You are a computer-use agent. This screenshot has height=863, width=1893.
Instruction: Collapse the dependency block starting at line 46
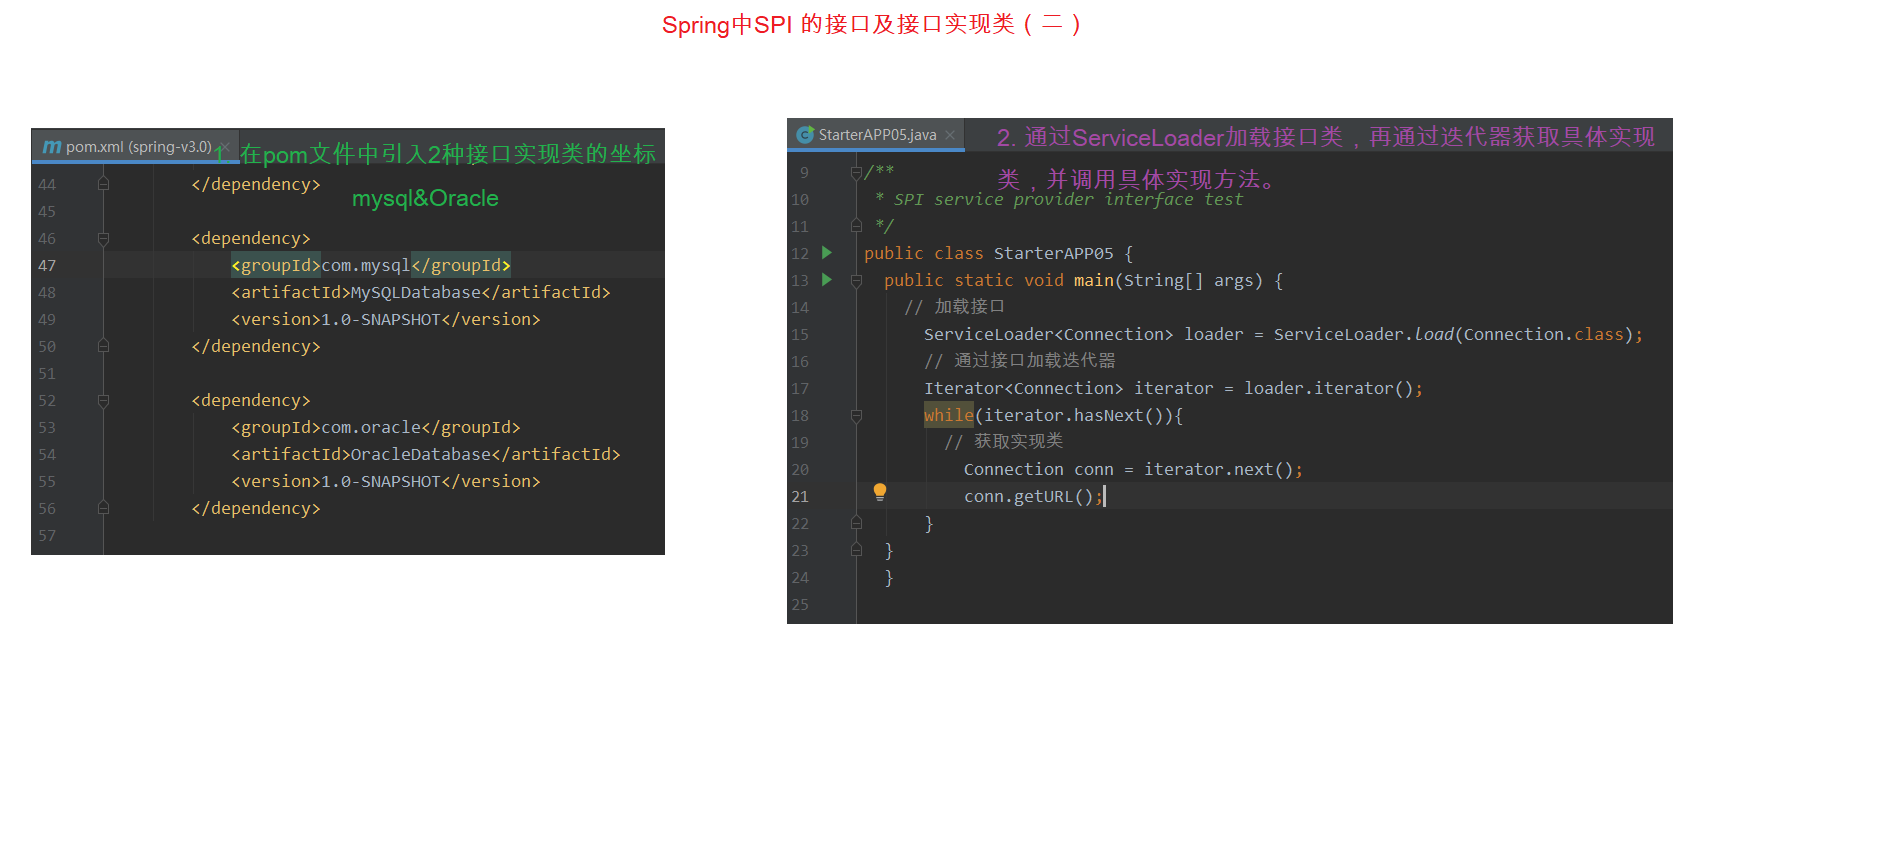pos(103,238)
